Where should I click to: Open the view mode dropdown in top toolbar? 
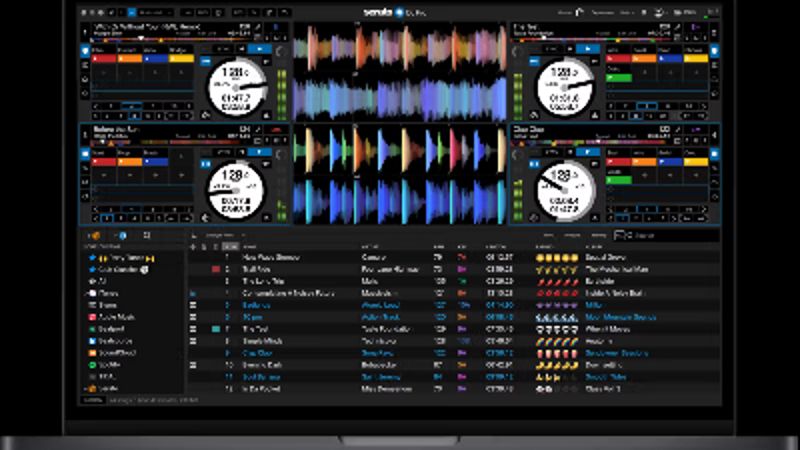[x=155, y=12]
